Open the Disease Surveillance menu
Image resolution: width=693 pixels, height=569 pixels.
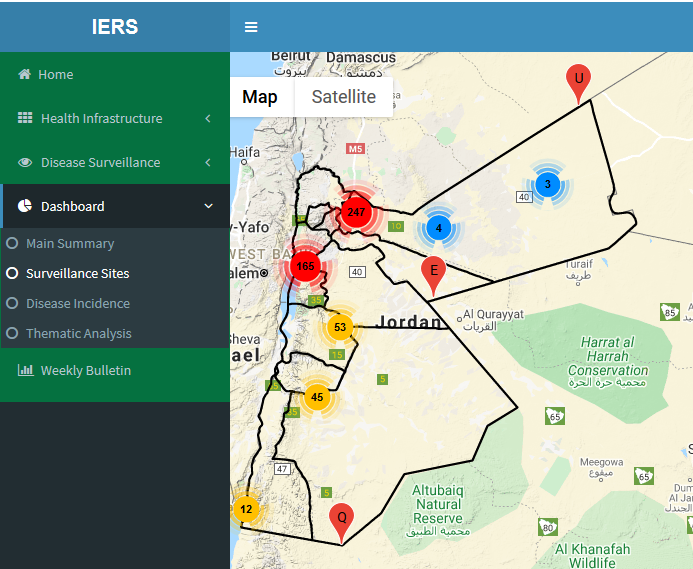coord(115,162)
